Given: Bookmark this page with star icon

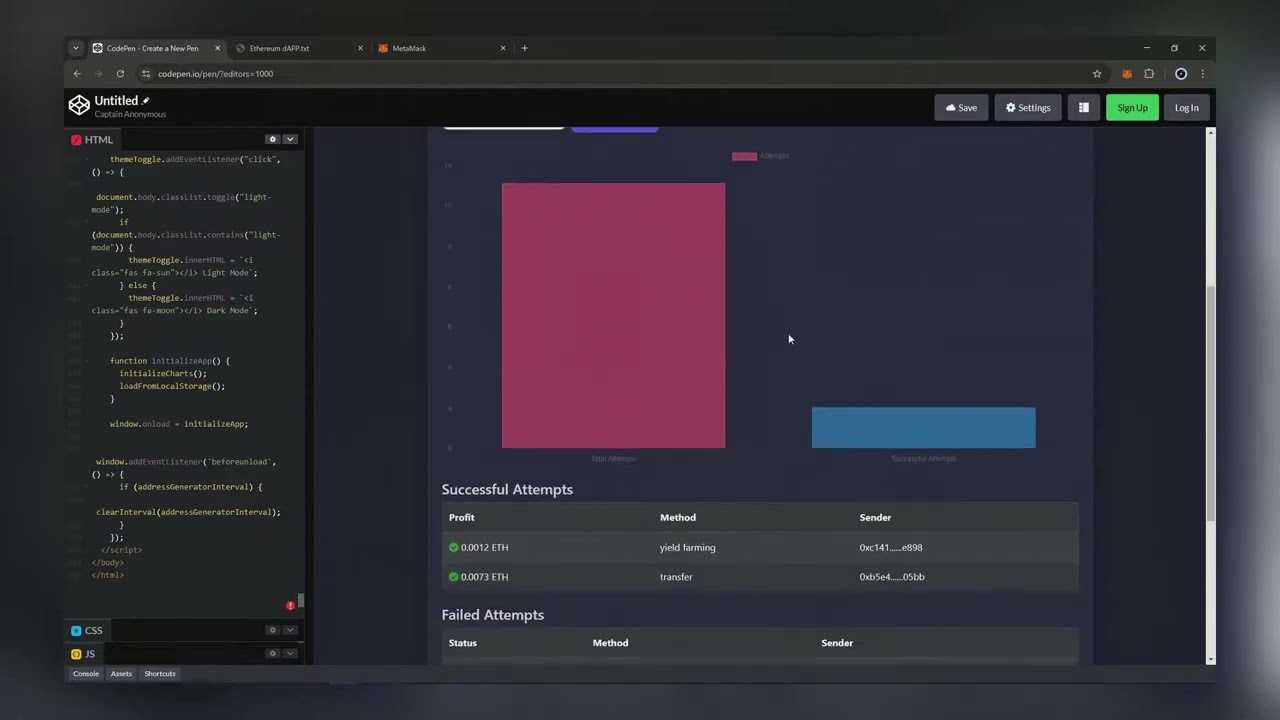Looking at the screenshot, I should pyautogui.click(x=1097, y=74).
